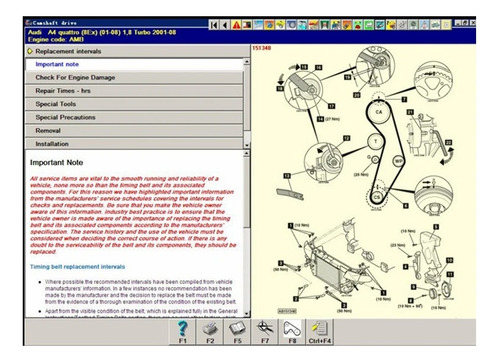This screenshot has width=500, height=362.
Task: Click the Timing belt replacement intervals heading
Action: click(77, 267)
